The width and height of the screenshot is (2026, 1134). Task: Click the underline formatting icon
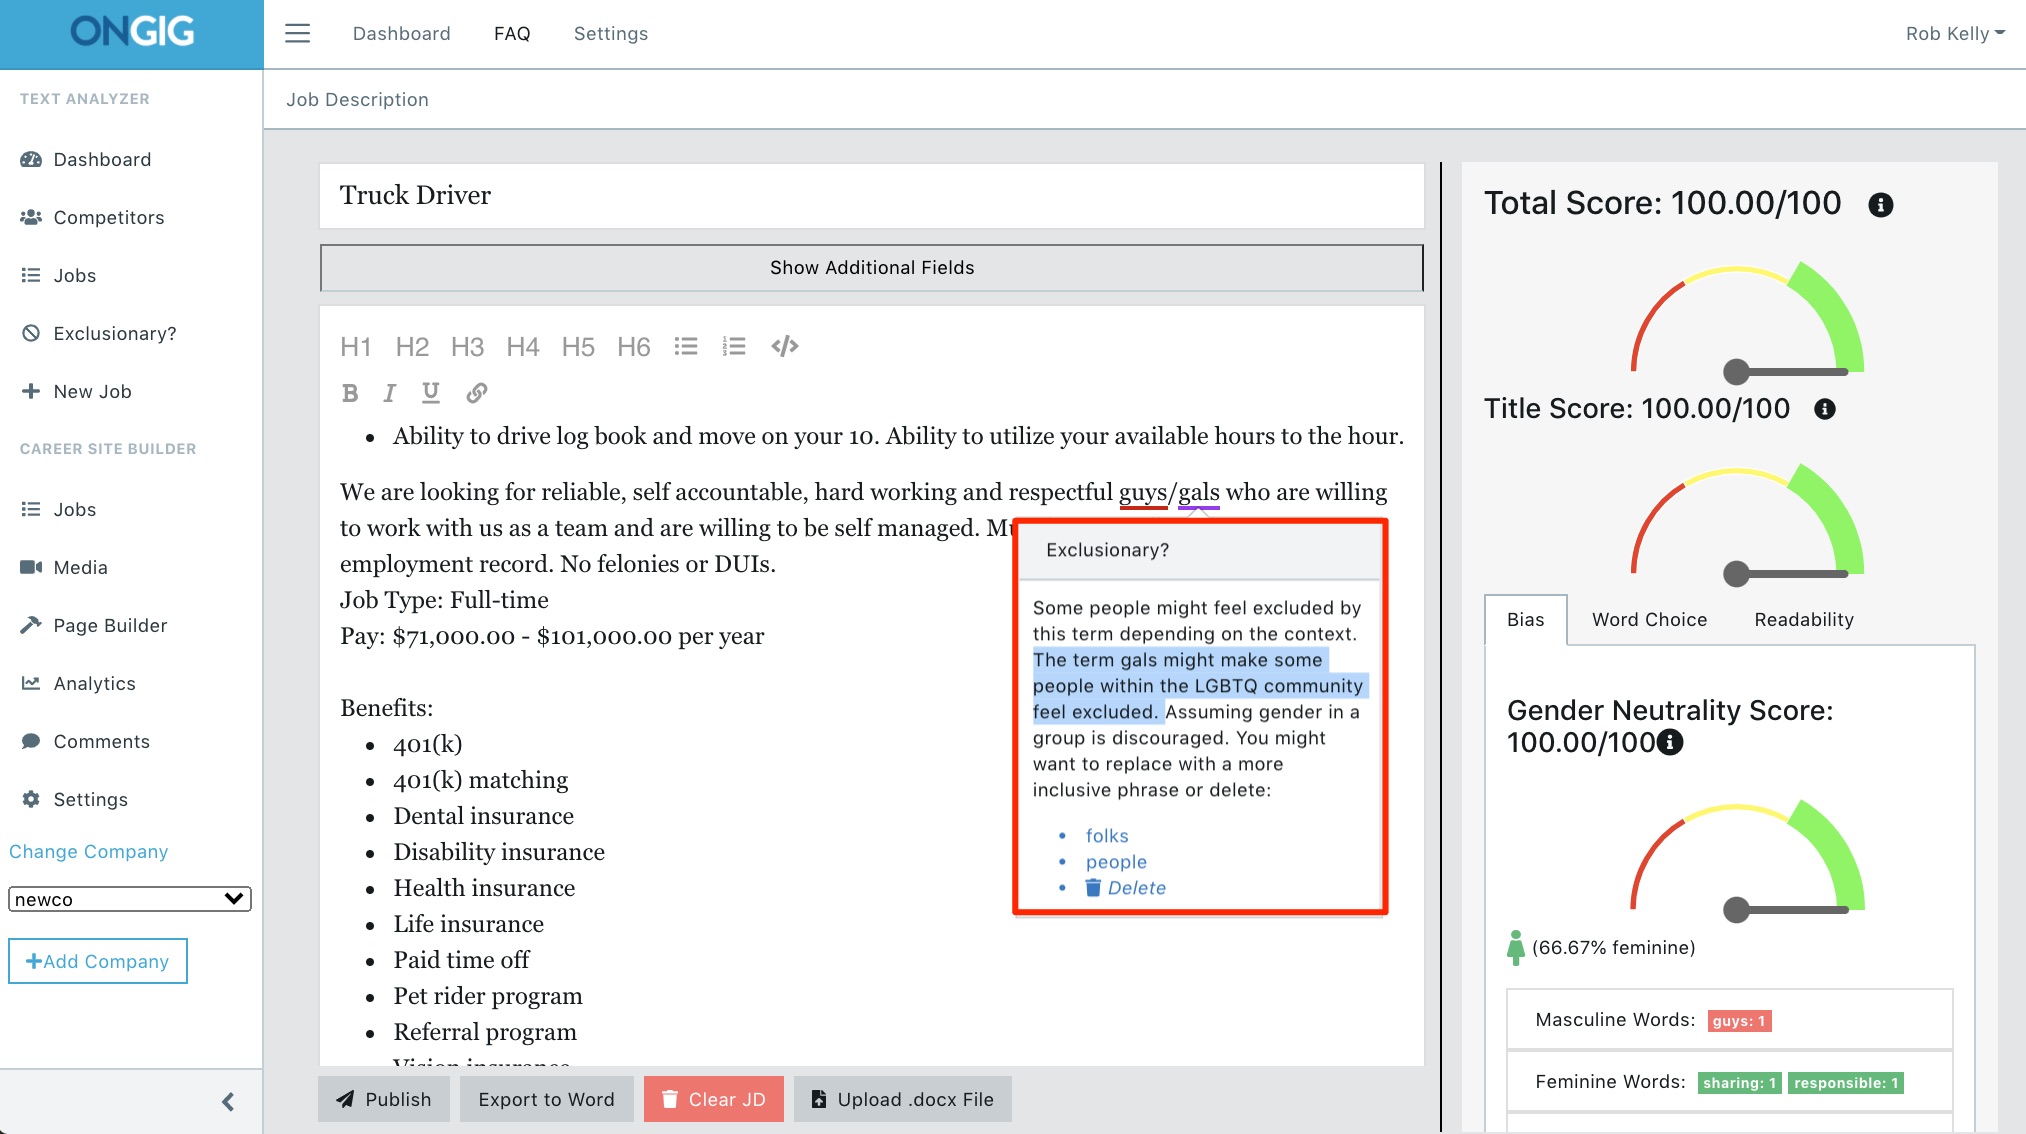point(431,393)
